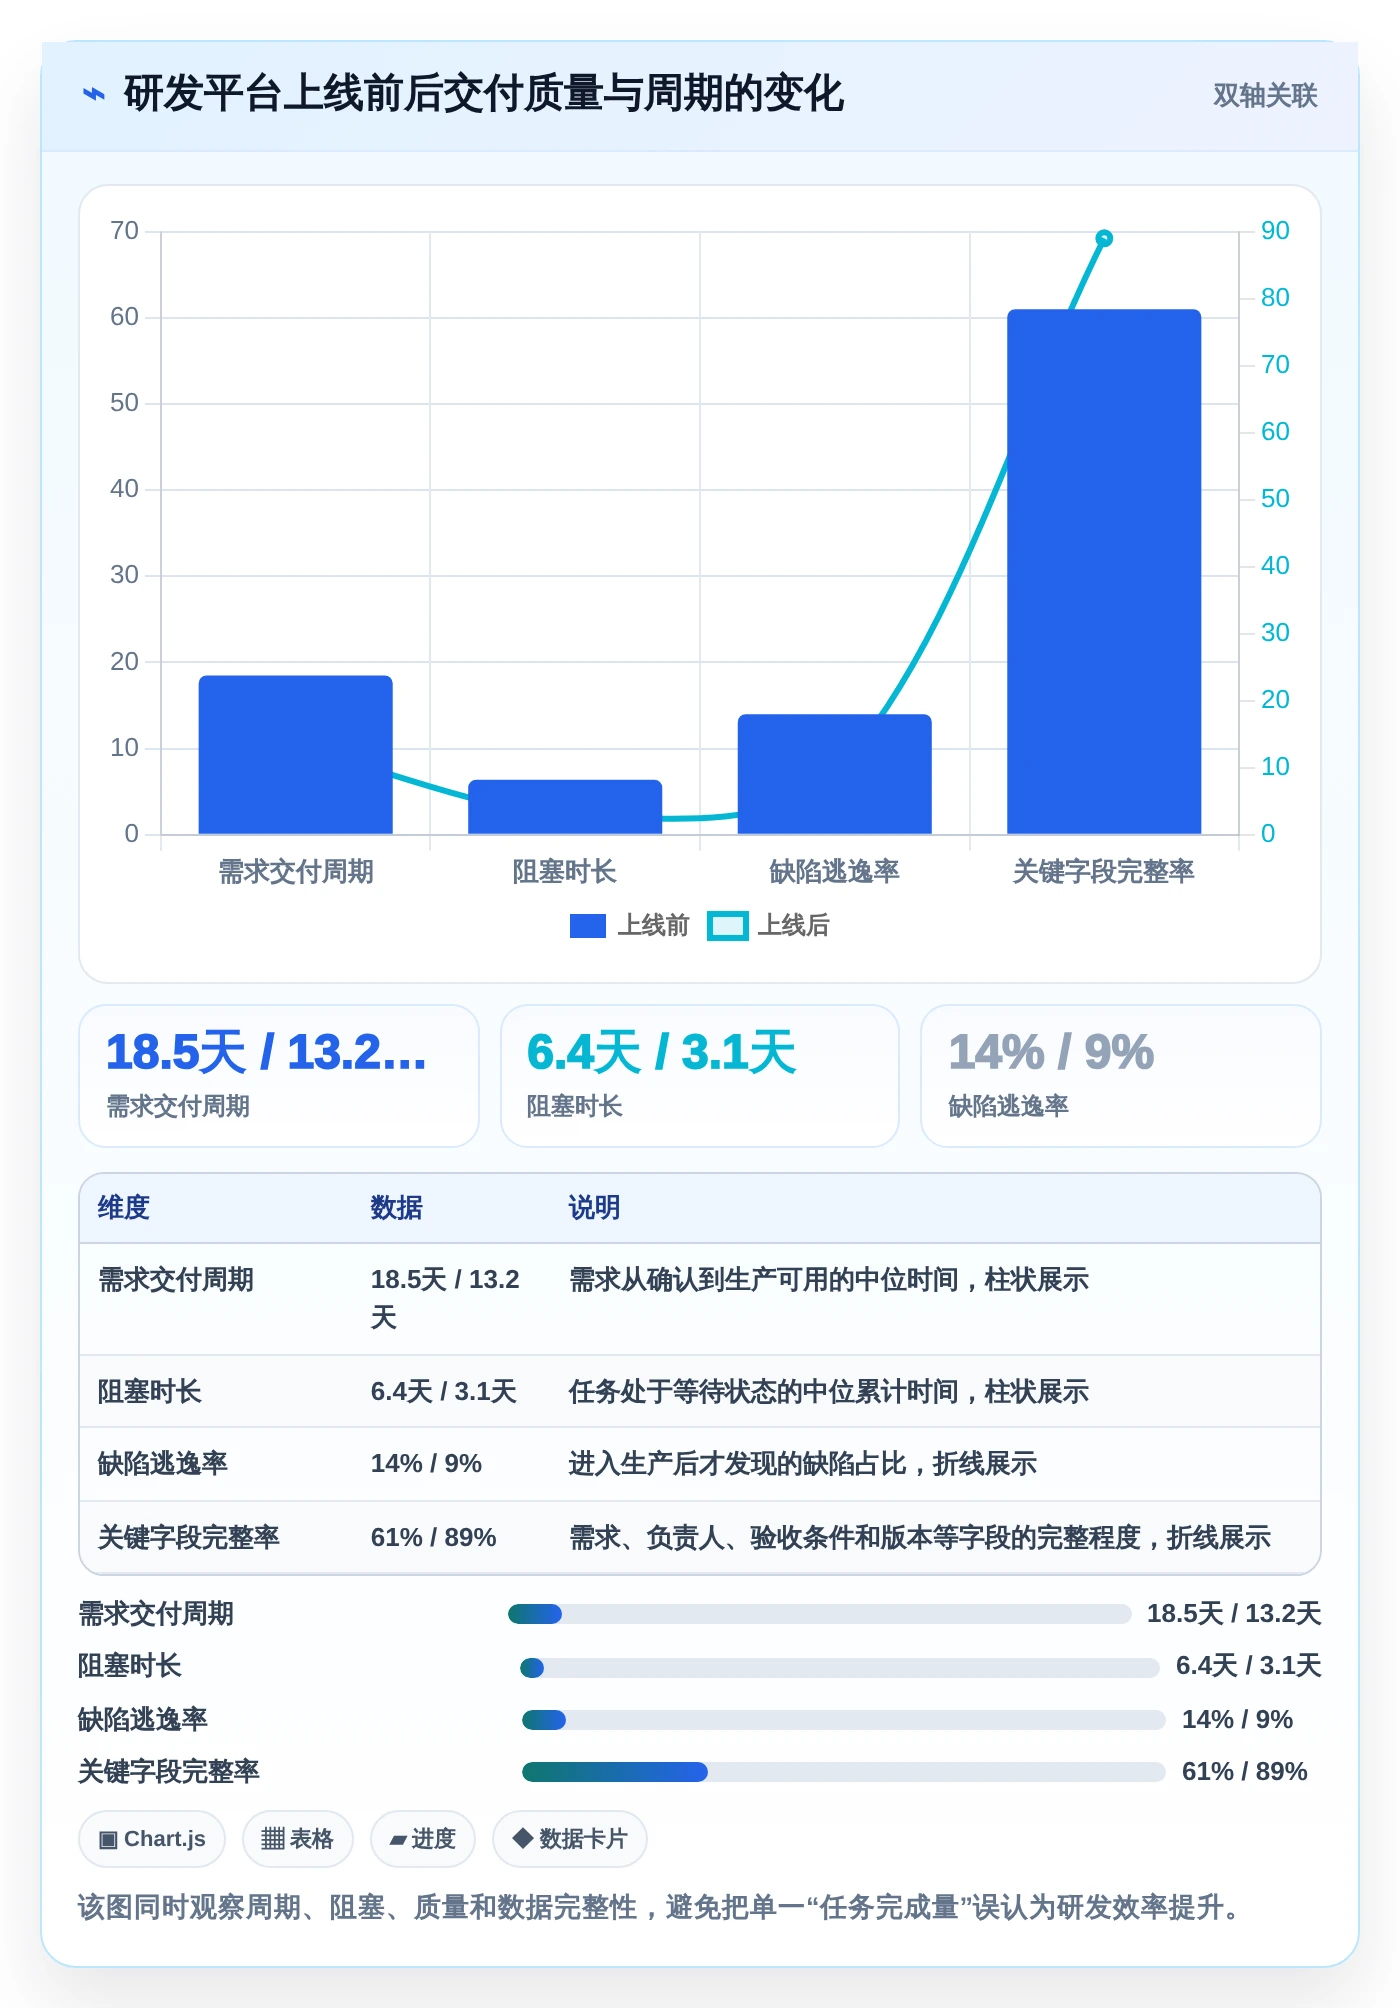This screenshot has width=1400, height=2008.
Task: Click the line data point near 90
Action: tap(1104, 238)
